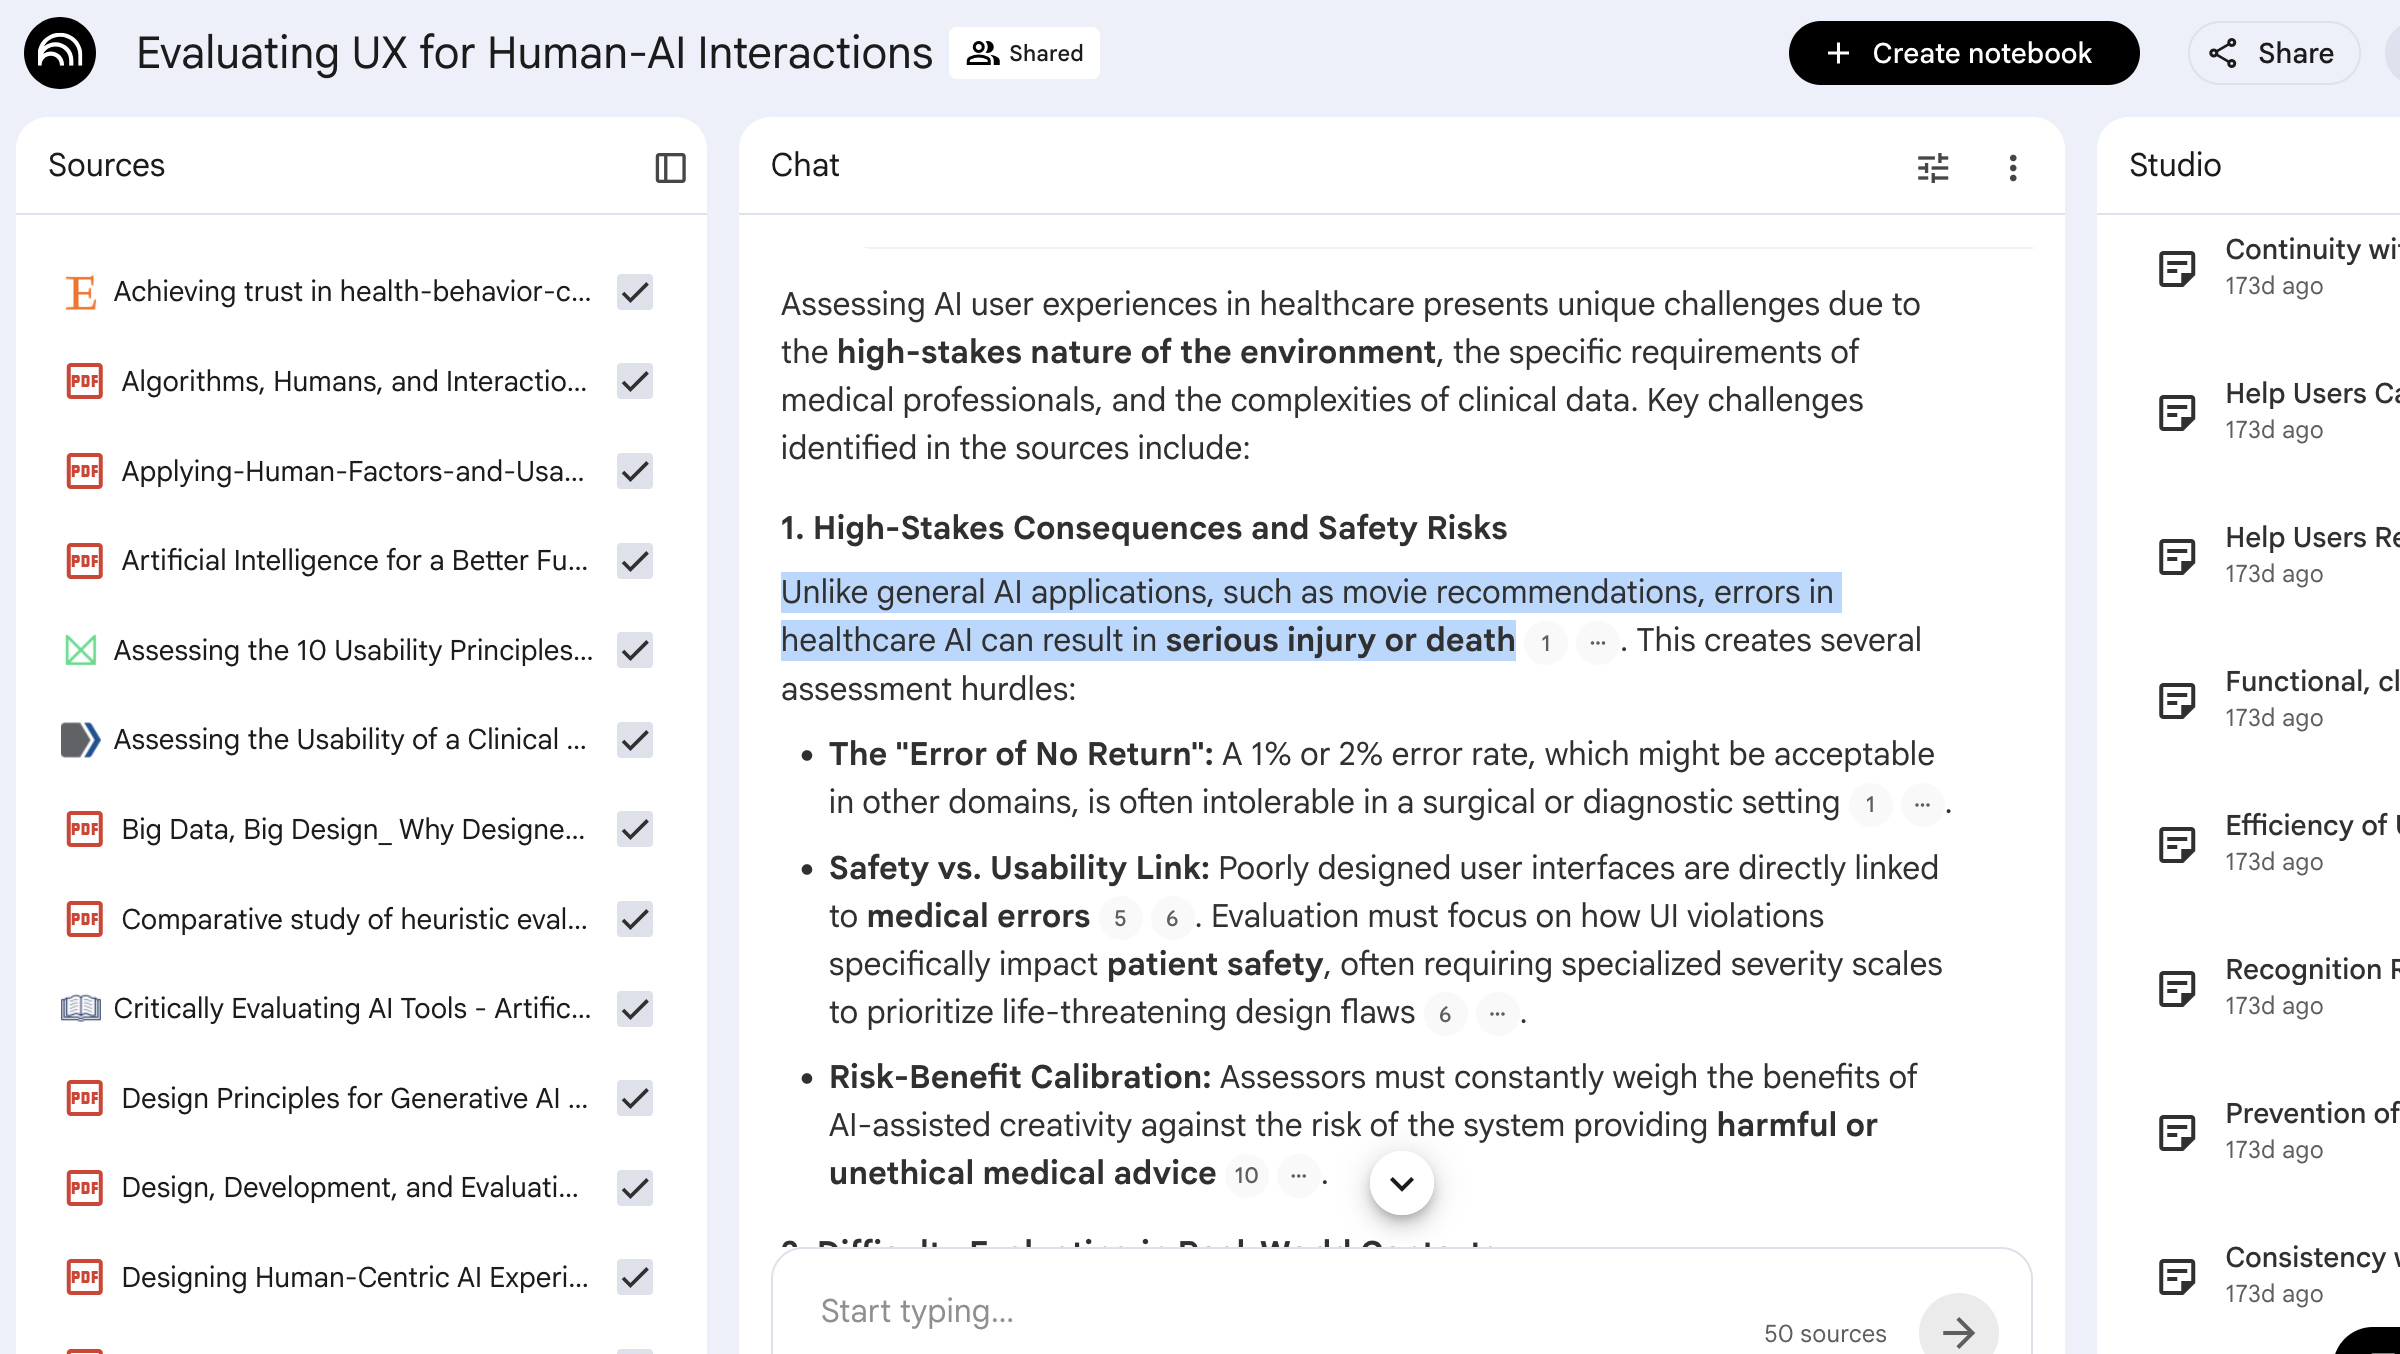Click the Start typing input field
Viewport: 2400px width, 1354px height.
pos(1280,1311)
